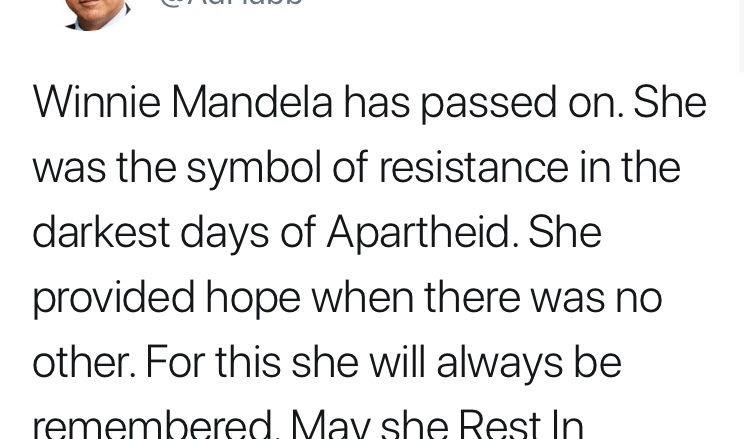Click the word "darkest" in the tweet
This screenshot has height=439, width=750.
(101, 232)
